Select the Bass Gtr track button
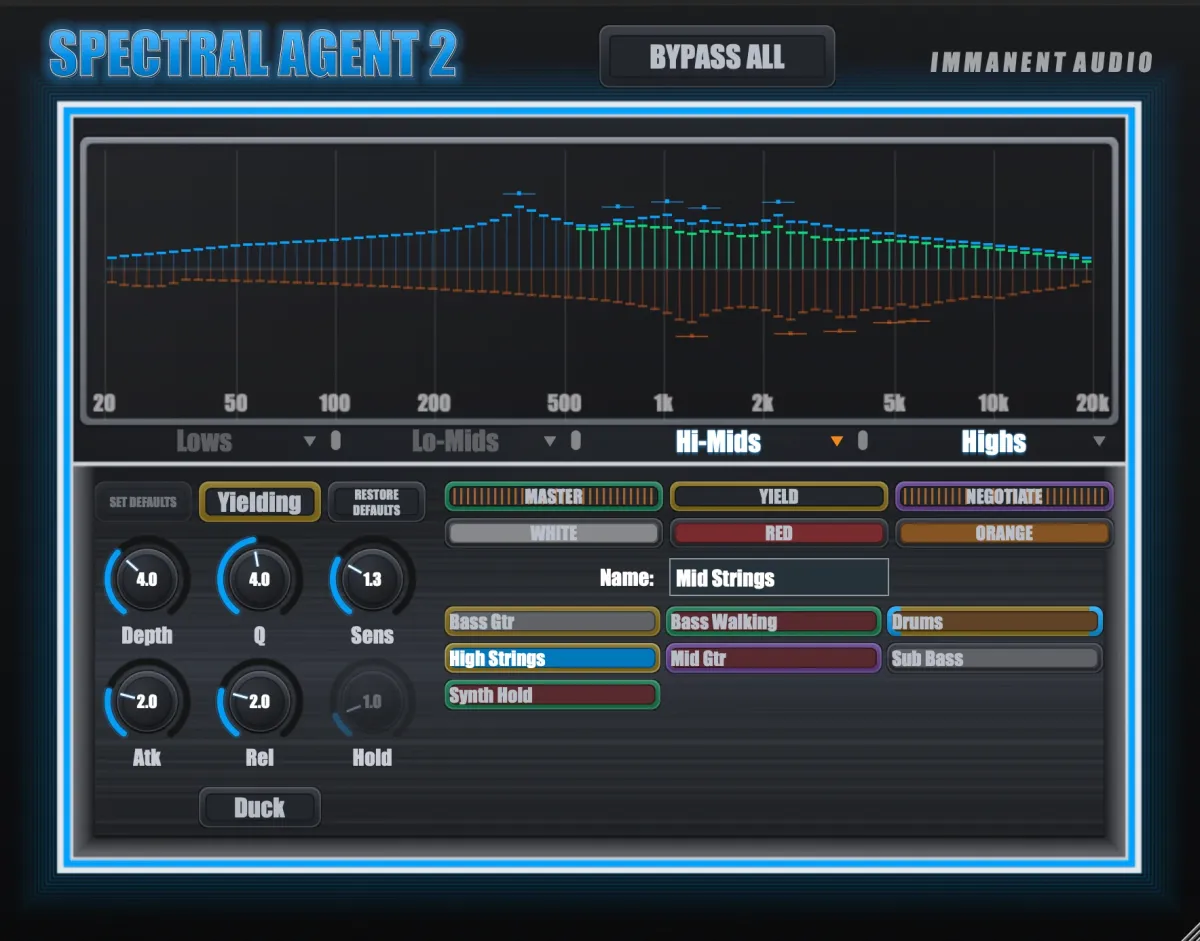The image size is (1200, 941). pyautogui.click(x=552, y=622)
